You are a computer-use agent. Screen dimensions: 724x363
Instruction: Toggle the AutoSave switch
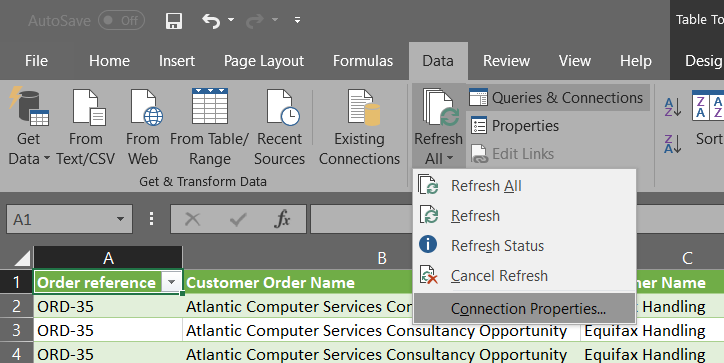121,20
